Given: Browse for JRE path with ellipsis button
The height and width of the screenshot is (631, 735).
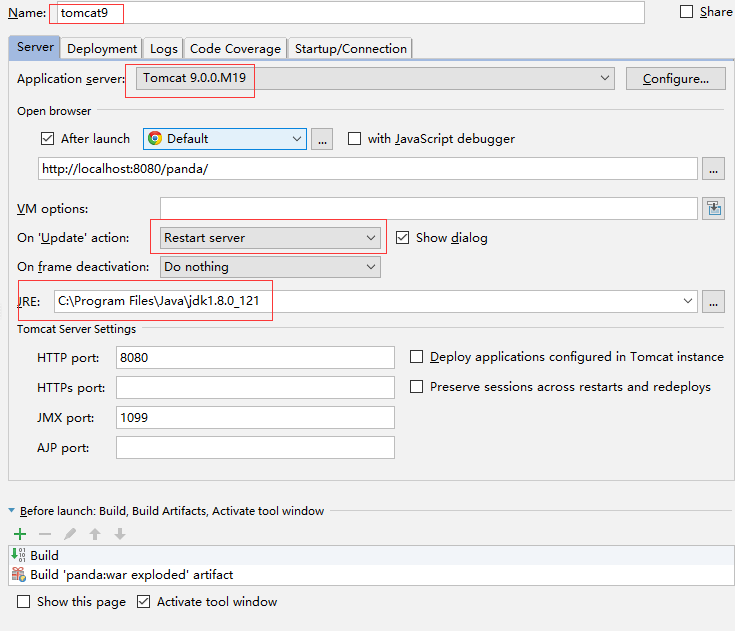Looking at the screenshot, I should [713, 301].
